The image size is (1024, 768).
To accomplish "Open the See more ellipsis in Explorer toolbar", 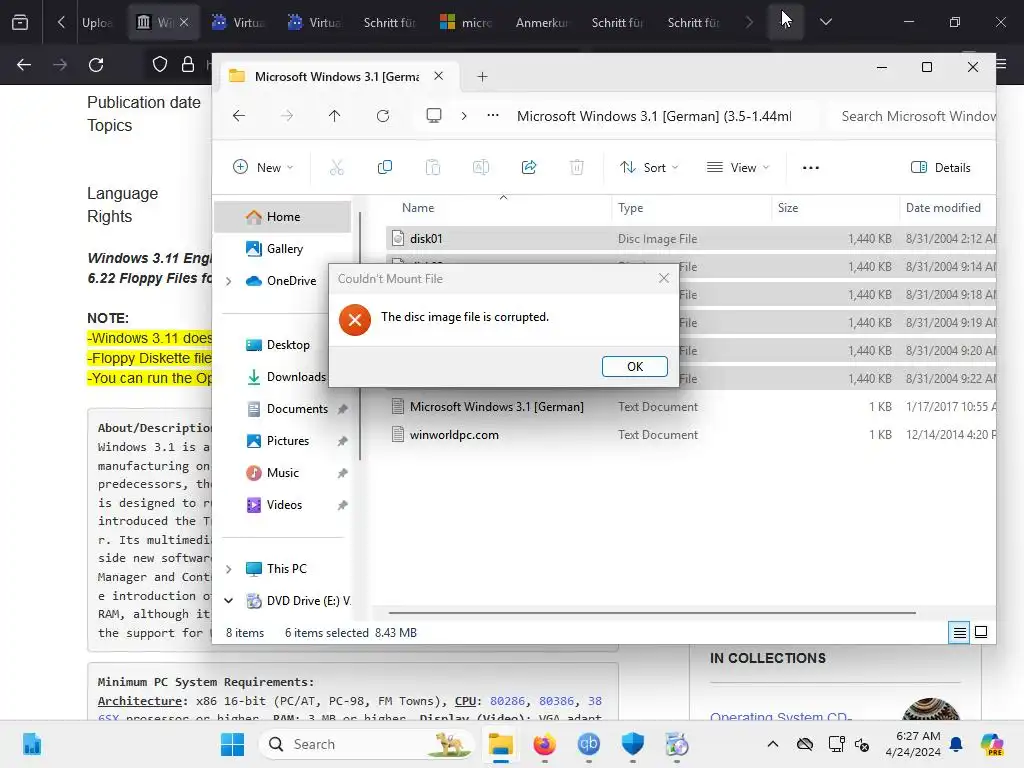I will [x=810, y=167].
